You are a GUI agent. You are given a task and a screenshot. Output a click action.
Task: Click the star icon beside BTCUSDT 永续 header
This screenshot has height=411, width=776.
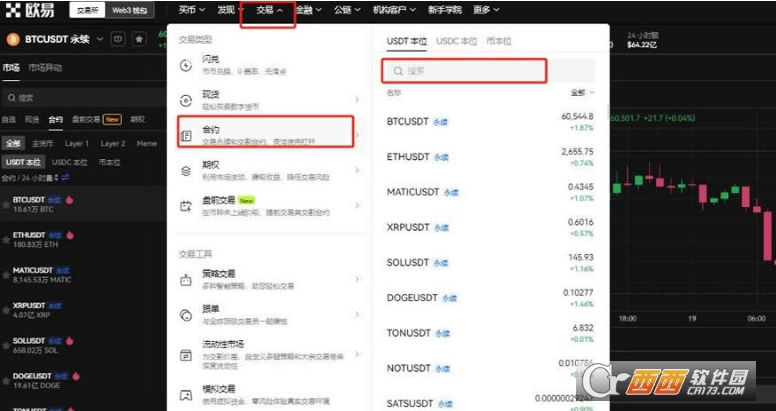click(136, 39)
